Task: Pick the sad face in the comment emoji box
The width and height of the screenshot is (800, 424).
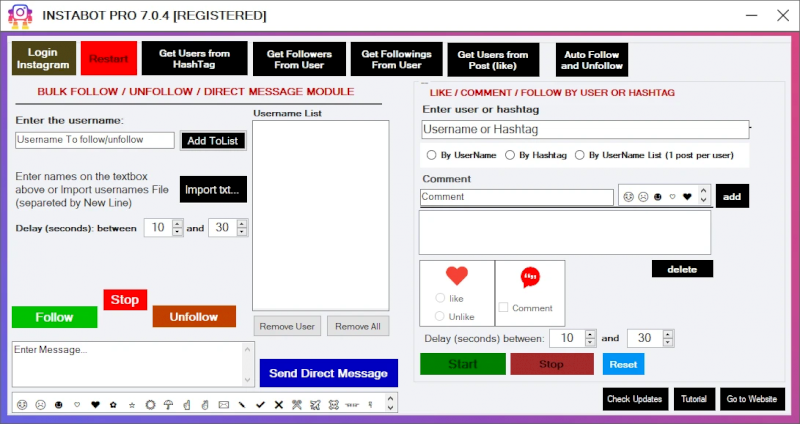Action: pyautogui.click(x=643, y=196)
